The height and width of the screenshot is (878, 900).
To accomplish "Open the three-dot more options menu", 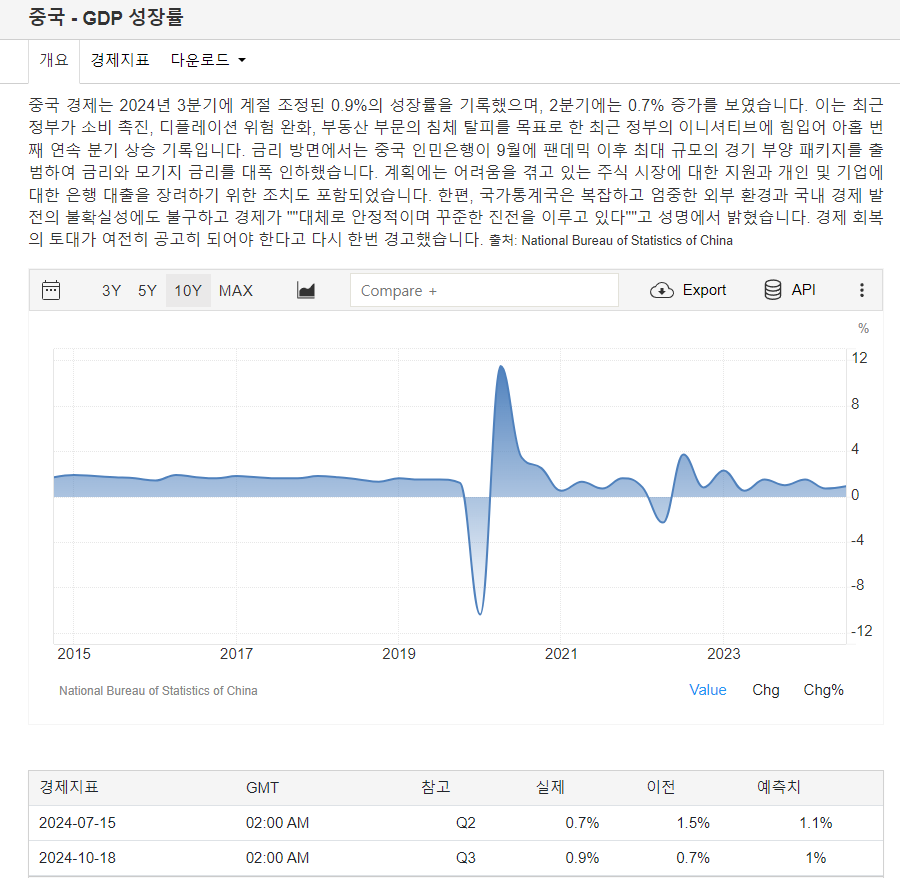I will click(862, 290).
